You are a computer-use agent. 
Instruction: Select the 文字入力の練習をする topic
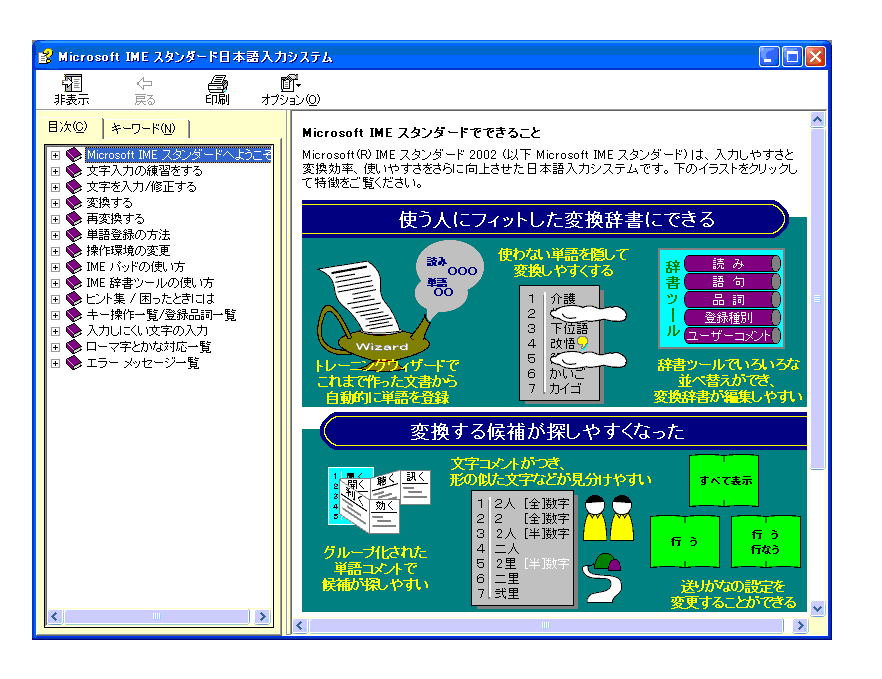click(144, 170)
